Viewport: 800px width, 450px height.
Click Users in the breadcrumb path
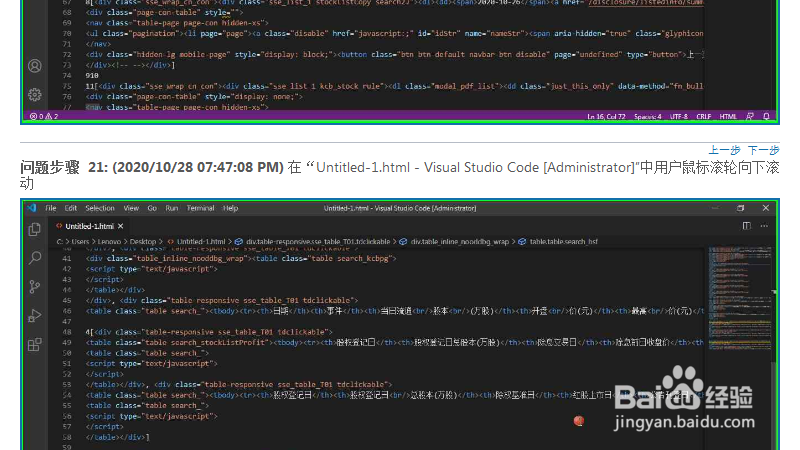tap(80, 242)
